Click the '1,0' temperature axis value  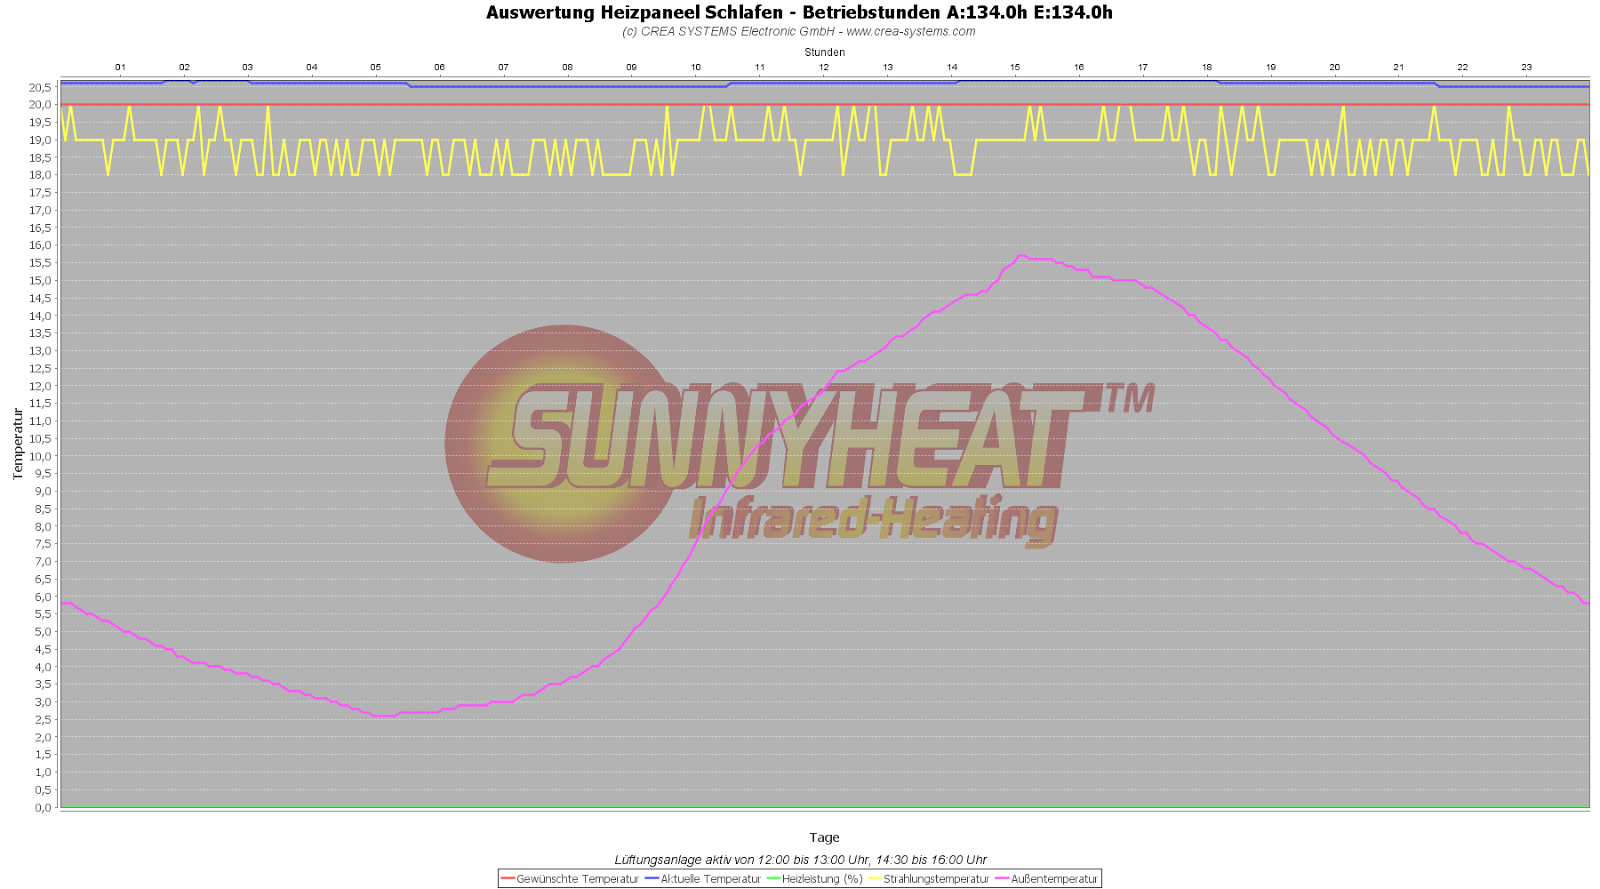(43, 772)
